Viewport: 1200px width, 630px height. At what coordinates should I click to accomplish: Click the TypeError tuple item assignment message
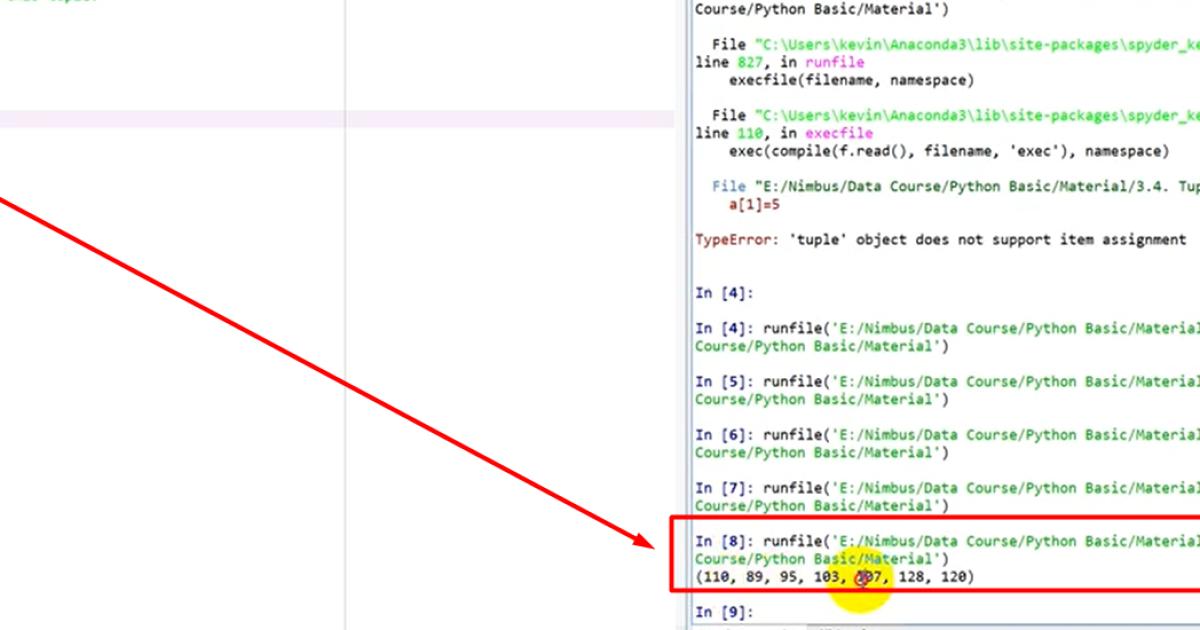tap(940, 240)
